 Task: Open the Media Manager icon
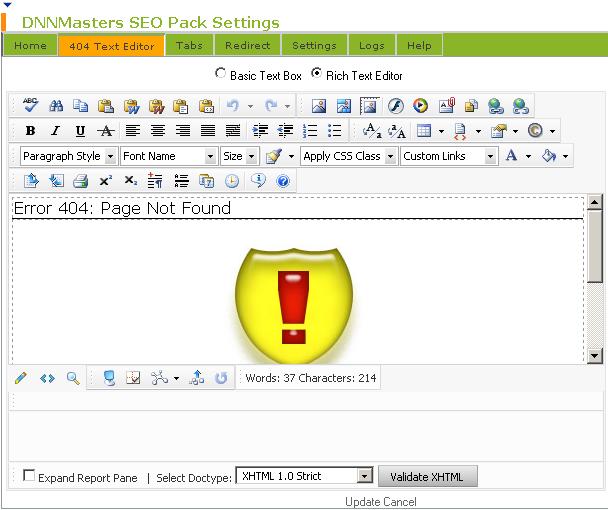[x=421, y=106]
